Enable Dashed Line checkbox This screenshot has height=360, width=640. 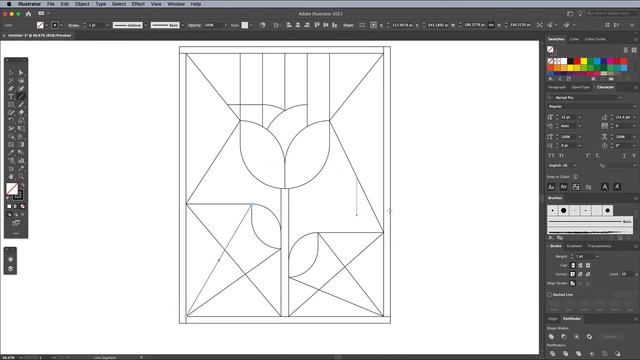[x=549, y=294]
